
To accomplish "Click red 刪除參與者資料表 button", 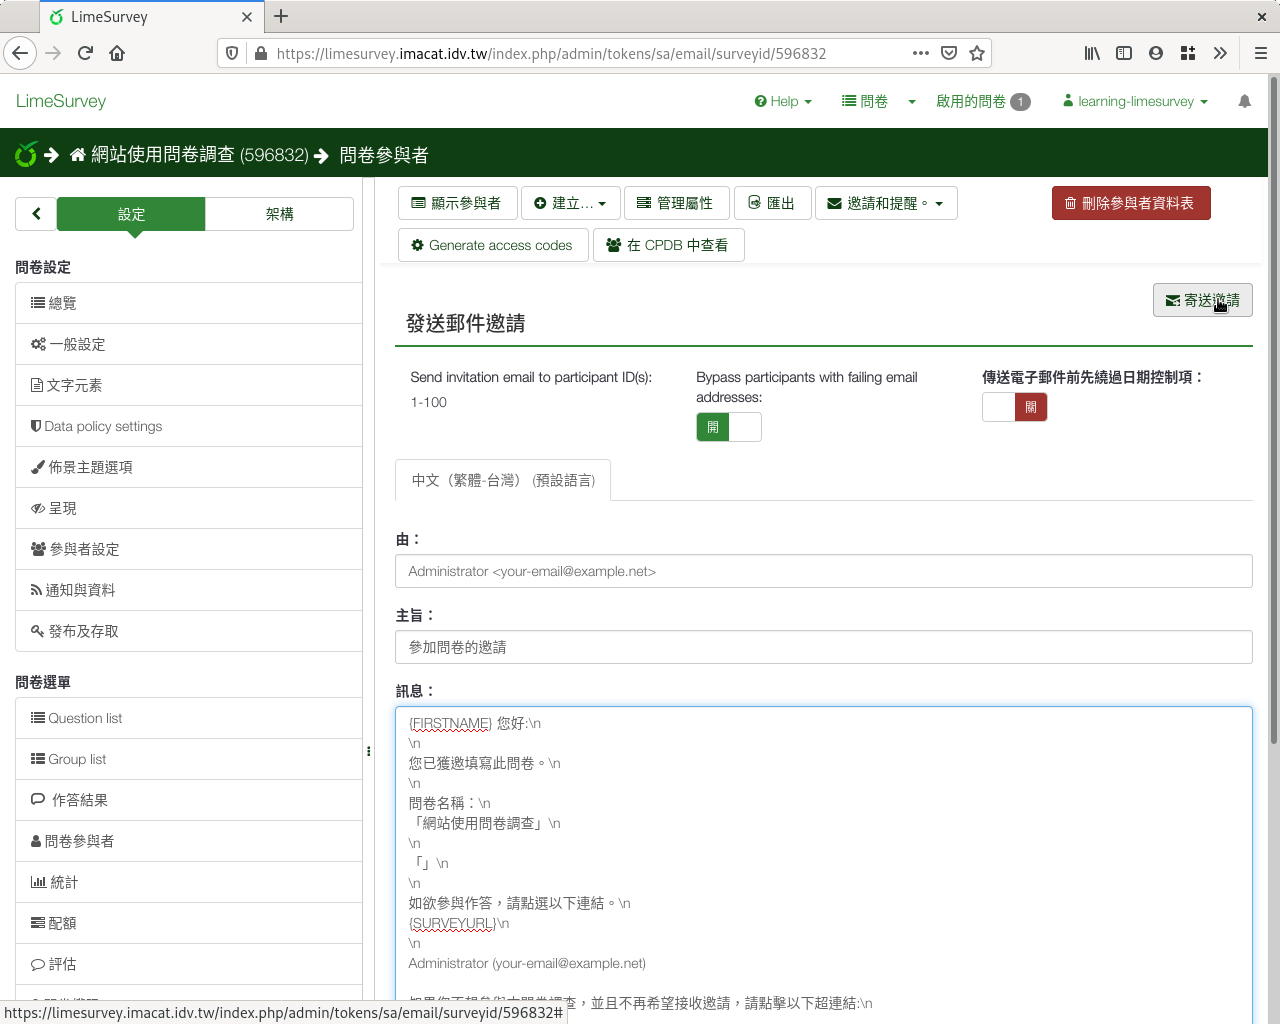I will pos(1131,203).
